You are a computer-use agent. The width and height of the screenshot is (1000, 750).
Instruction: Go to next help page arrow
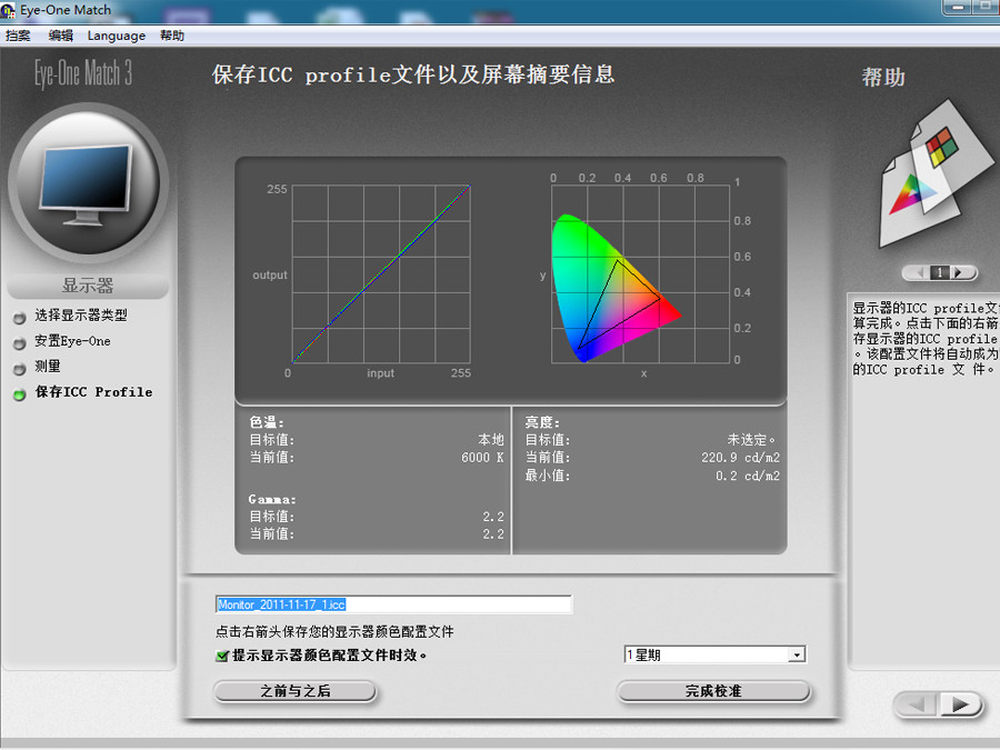(961, 273)
